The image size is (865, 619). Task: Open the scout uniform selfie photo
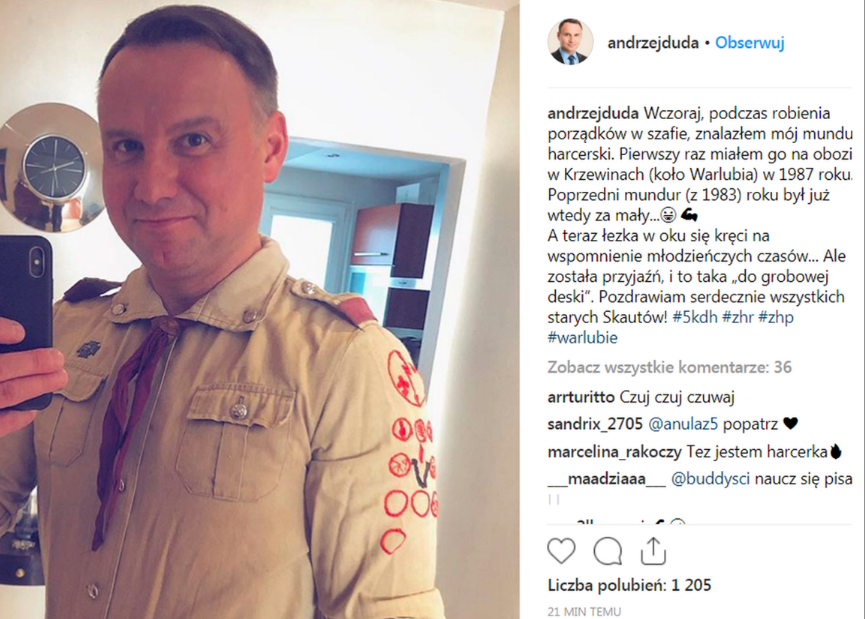pyautogui.click(x=259, y=310)
